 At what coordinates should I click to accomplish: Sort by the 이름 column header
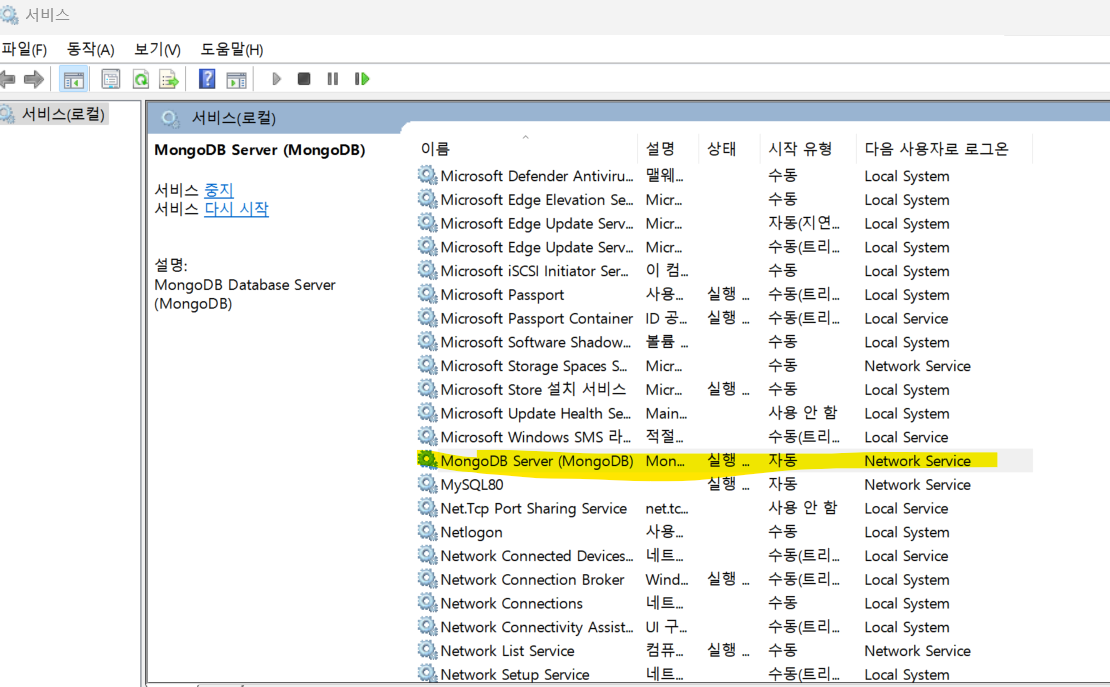435,149
